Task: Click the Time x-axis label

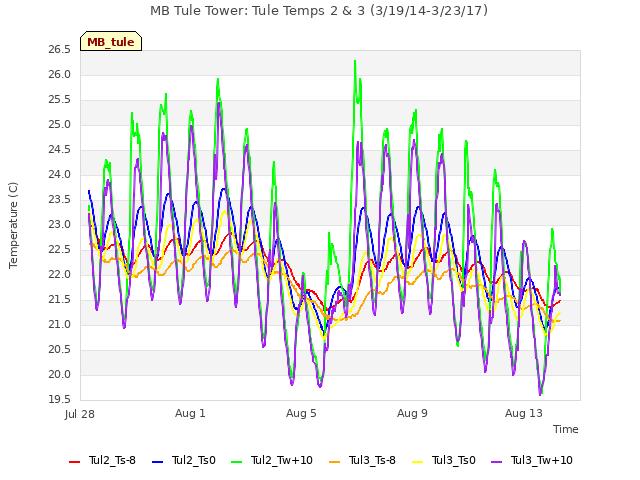Action: [x=566, y=429]
